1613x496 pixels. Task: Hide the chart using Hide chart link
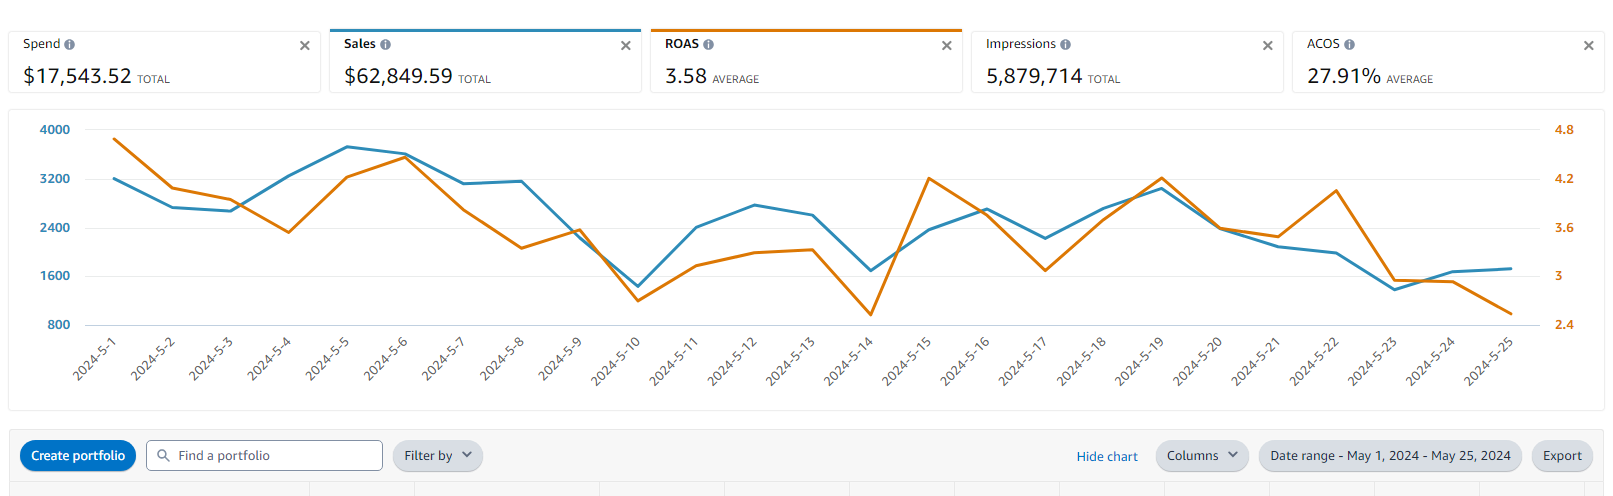[1107, 457]
